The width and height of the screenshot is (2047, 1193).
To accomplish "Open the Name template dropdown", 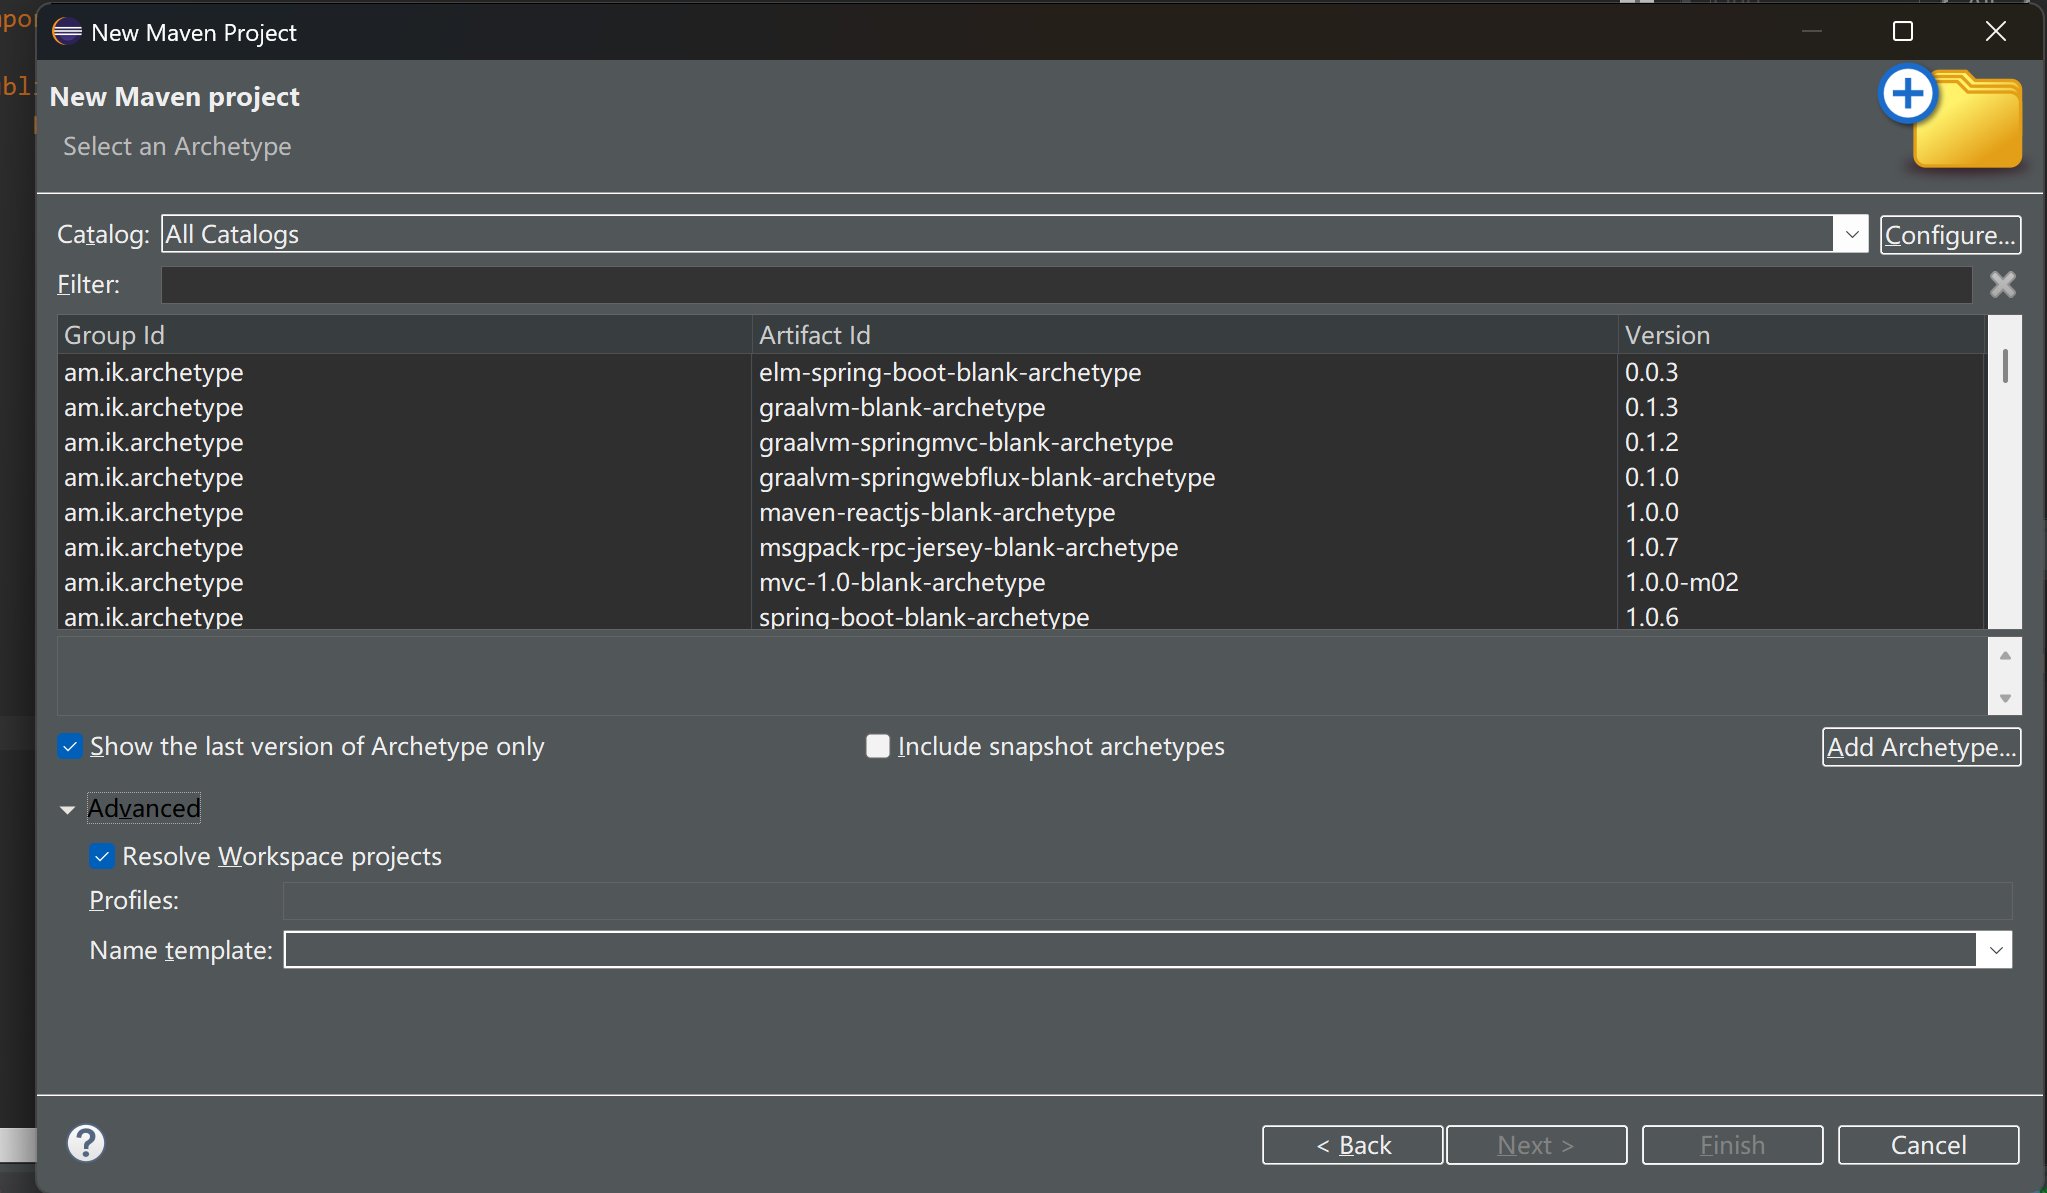I will point(1995,950).
